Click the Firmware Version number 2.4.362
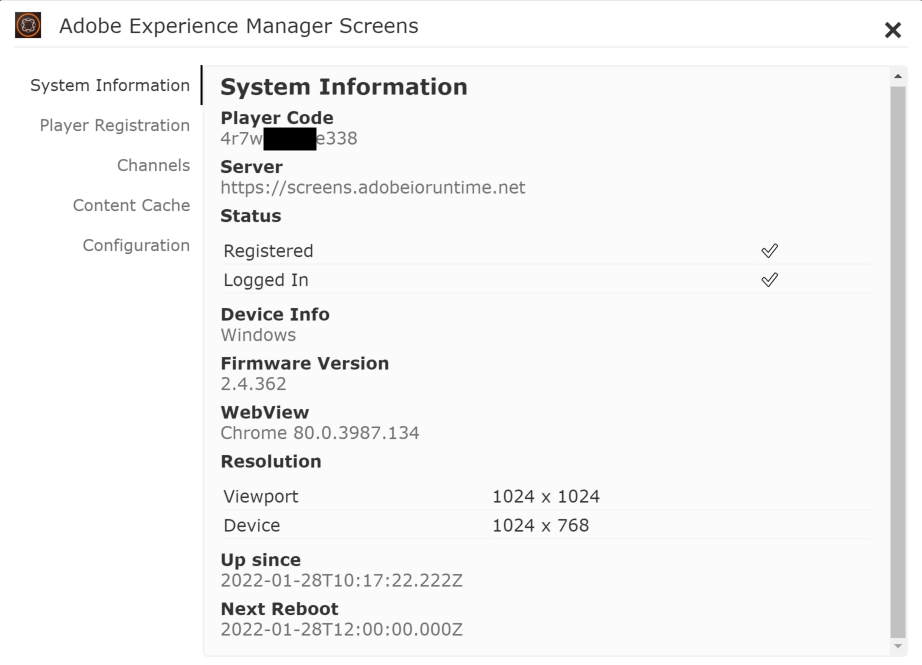 point(253,384)
